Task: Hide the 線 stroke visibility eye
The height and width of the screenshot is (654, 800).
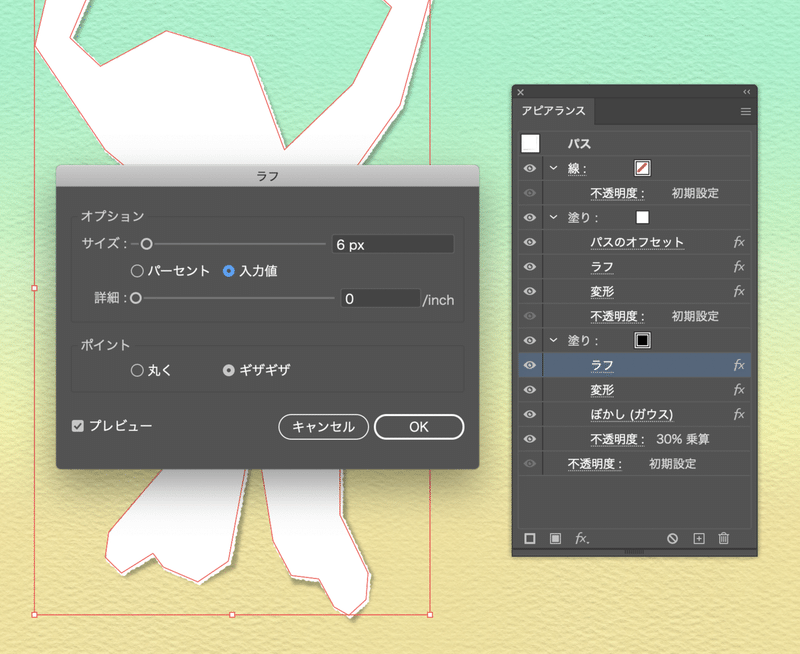Action: tap(531, 168)
